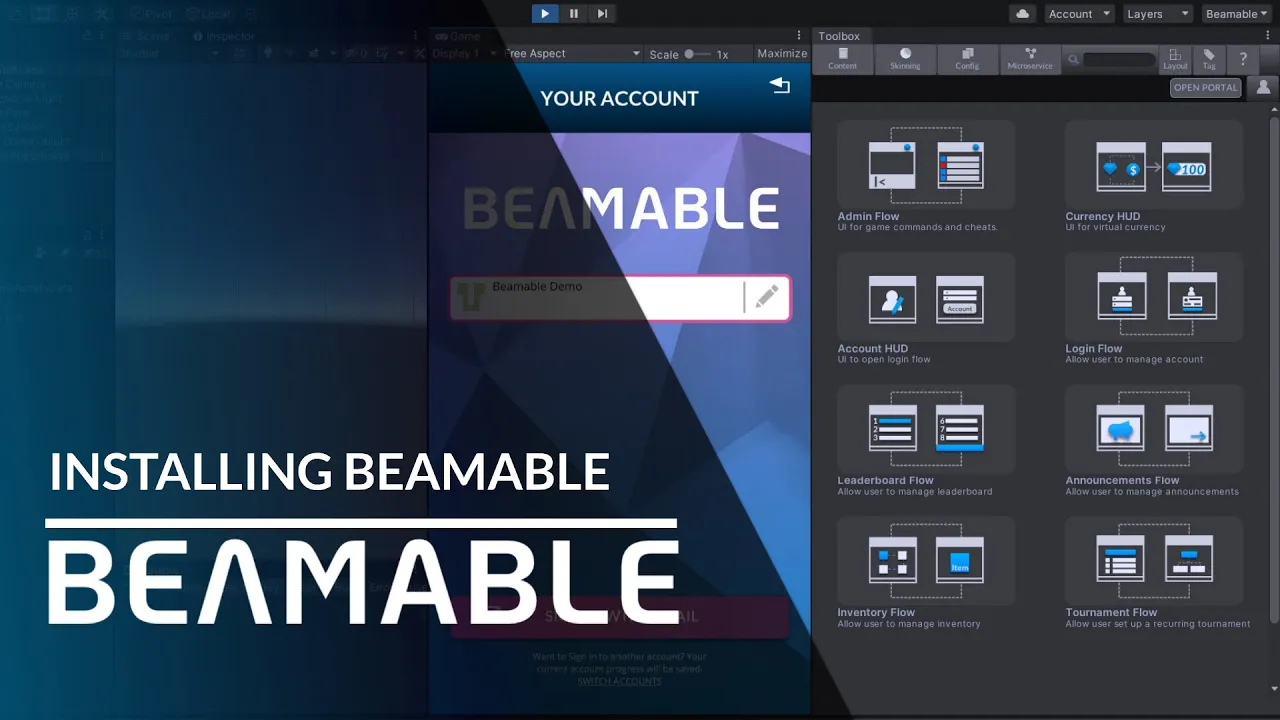Screen dimensions: 1280x720
Task: Click the back arrow in Your Account screen
Action: click(x=780, y=86)
